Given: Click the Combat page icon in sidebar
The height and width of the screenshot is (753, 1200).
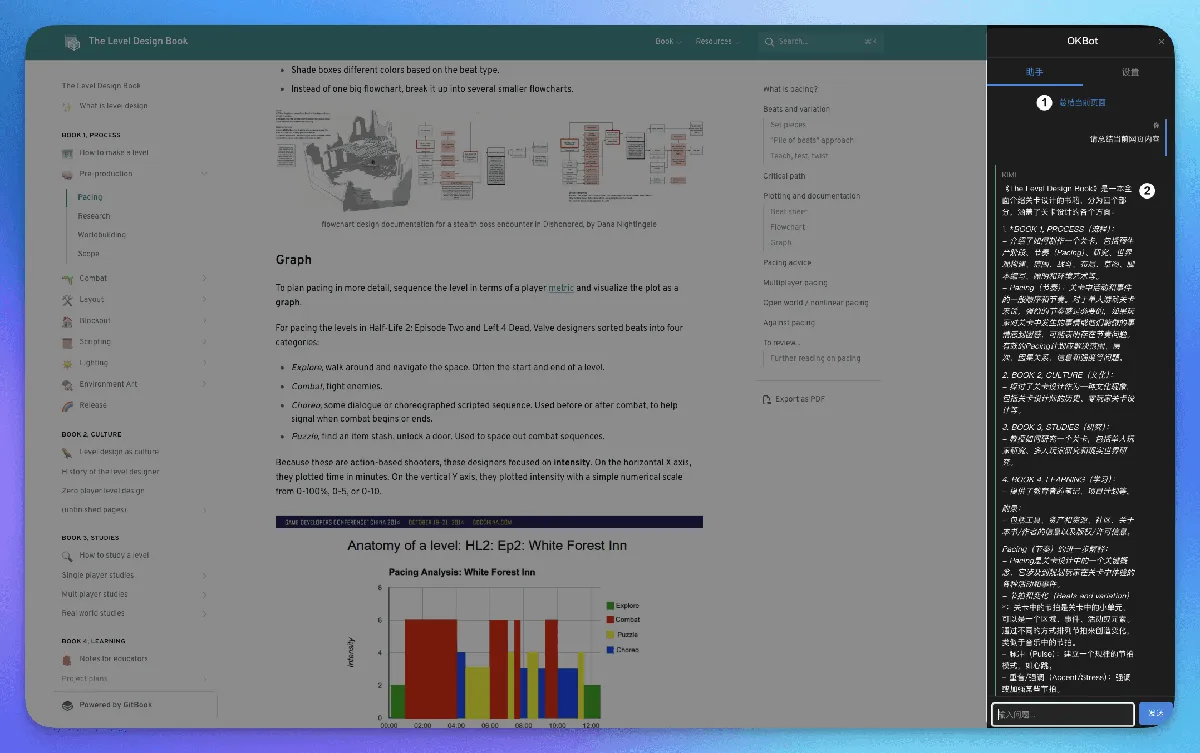Looking at the screenshot, I should pyautogui.click(x=67, y=278).
